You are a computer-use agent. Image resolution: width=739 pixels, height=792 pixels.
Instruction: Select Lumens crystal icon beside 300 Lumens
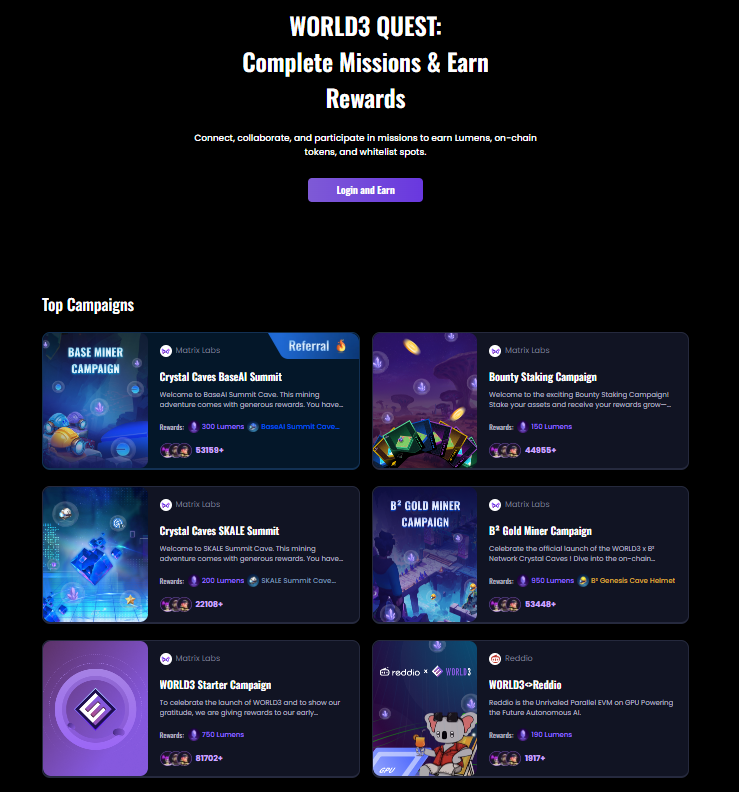(193, 427)
